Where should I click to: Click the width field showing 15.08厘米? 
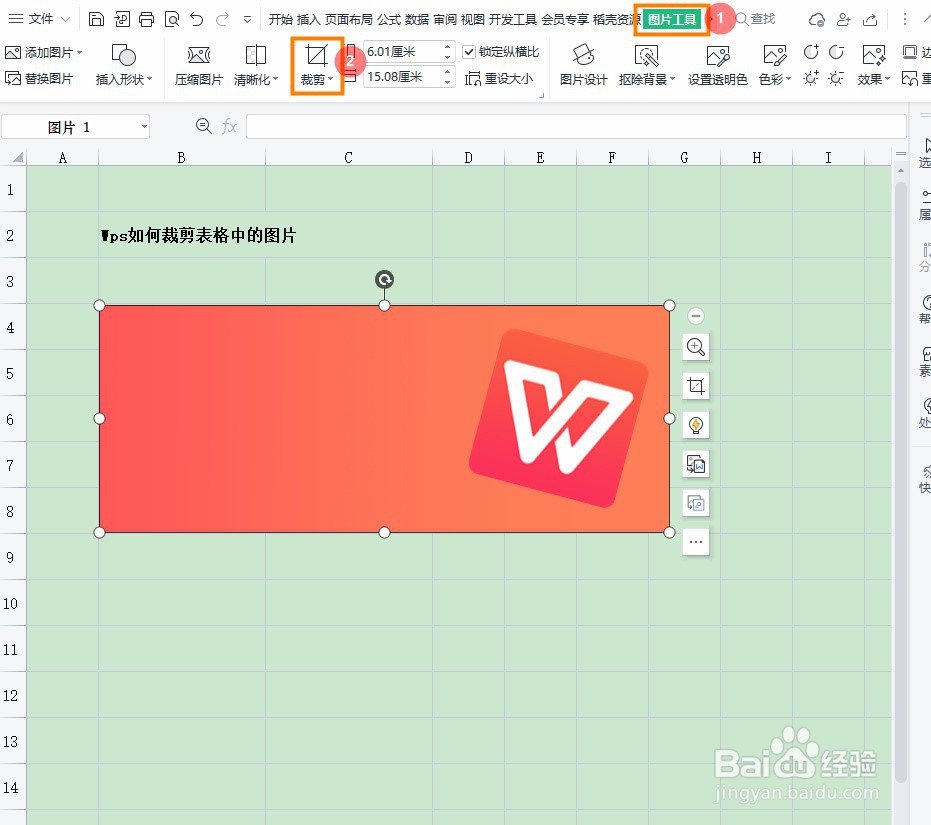click(403, 77)
